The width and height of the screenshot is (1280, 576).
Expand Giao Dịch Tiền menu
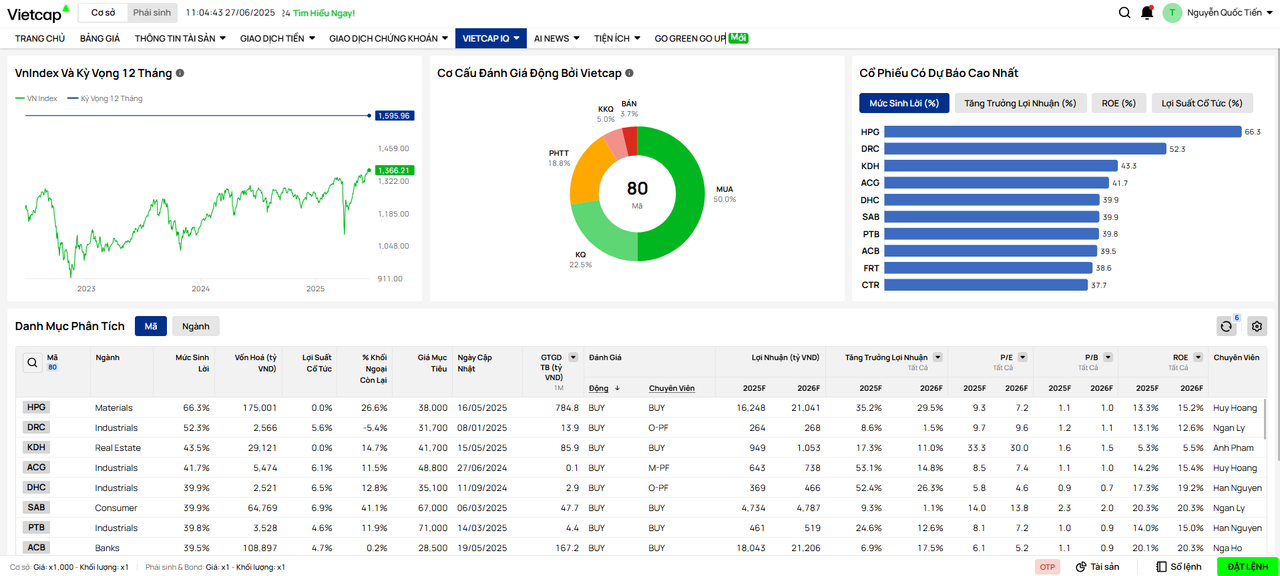pyautogui.click(x=277, y=38)
